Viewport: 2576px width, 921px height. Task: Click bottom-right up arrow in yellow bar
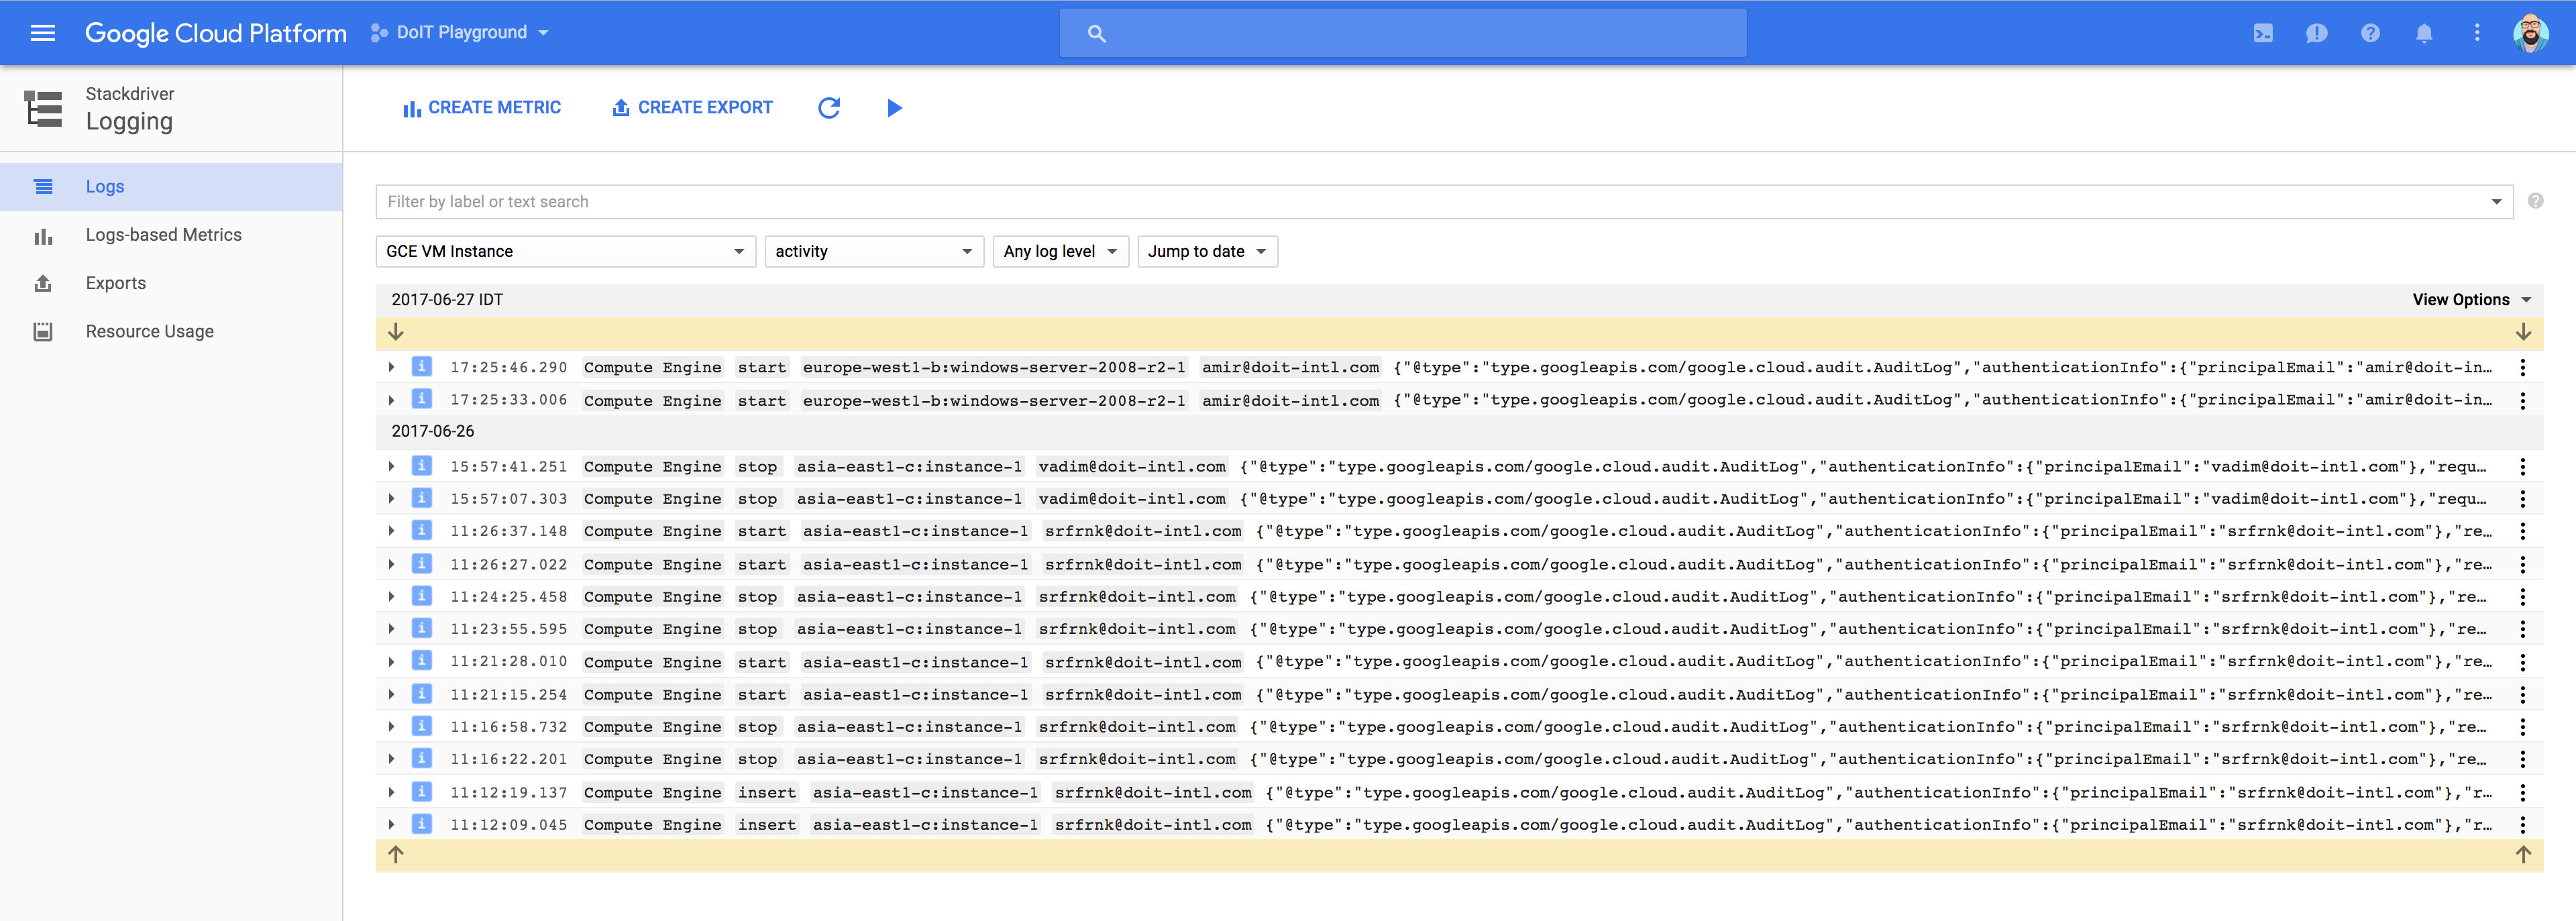pyautogui.click(x=2523, y=855)
